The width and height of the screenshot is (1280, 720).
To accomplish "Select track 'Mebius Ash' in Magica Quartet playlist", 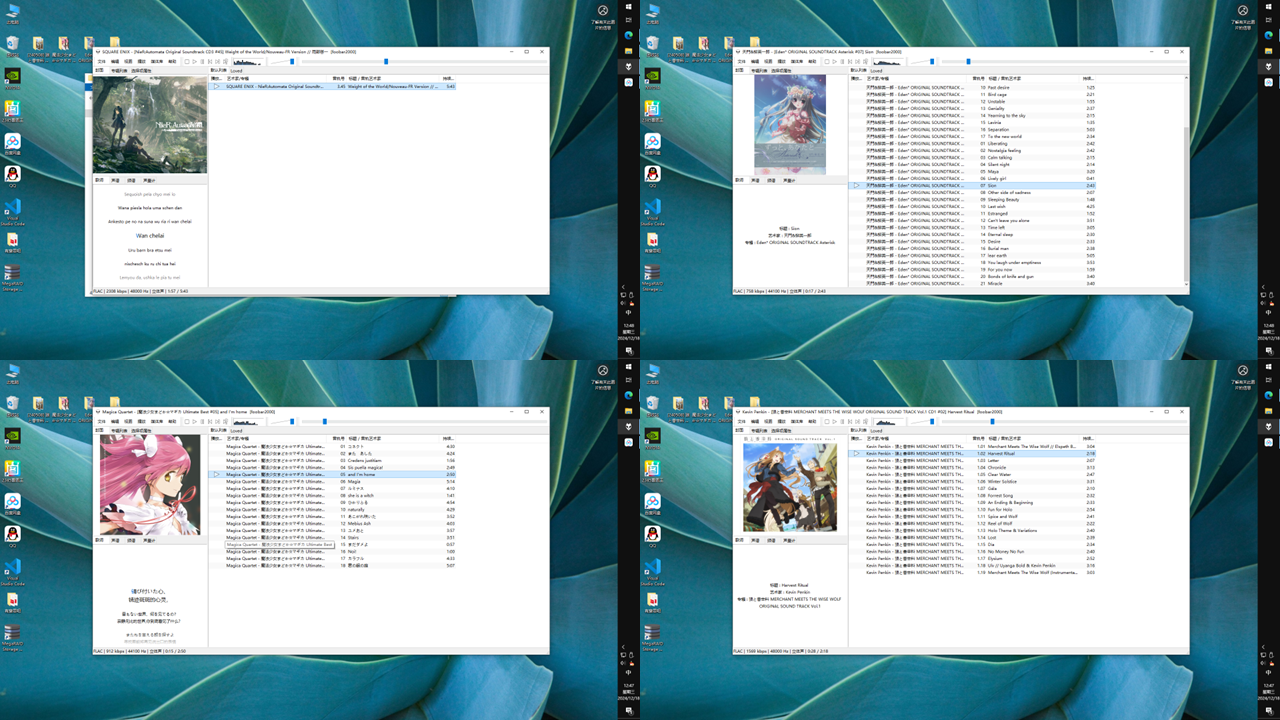I will [333, 523].
